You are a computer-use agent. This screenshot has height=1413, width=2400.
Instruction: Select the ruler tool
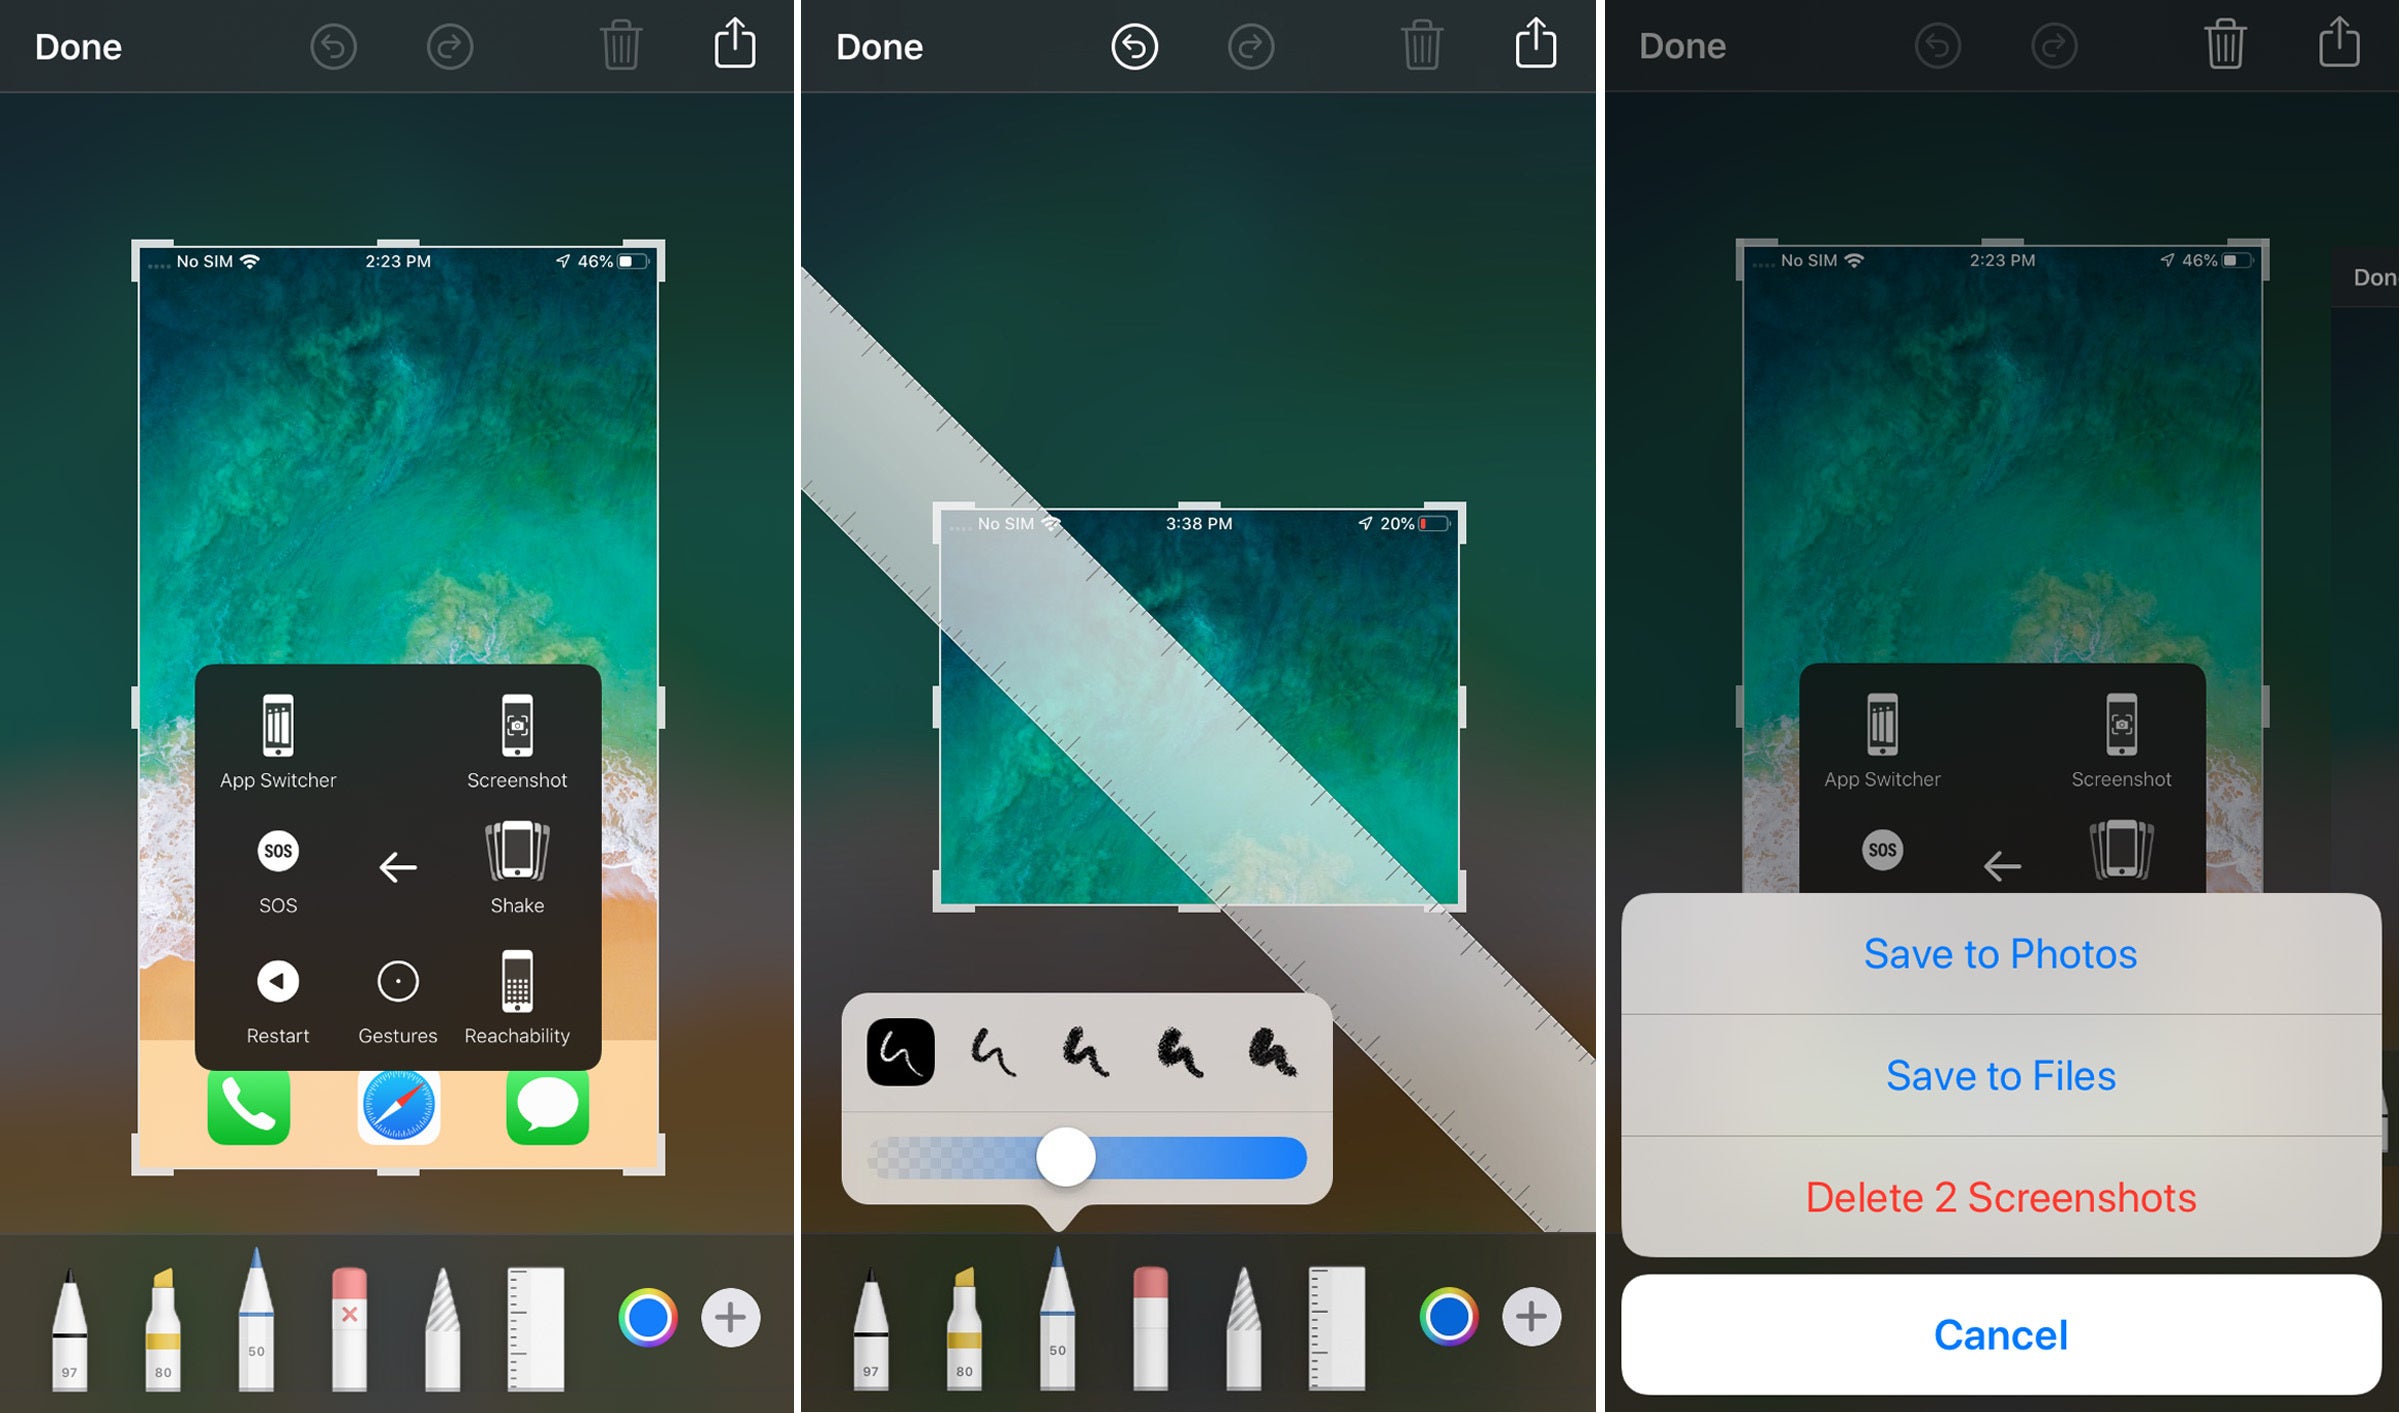[x=574, y=1317]
